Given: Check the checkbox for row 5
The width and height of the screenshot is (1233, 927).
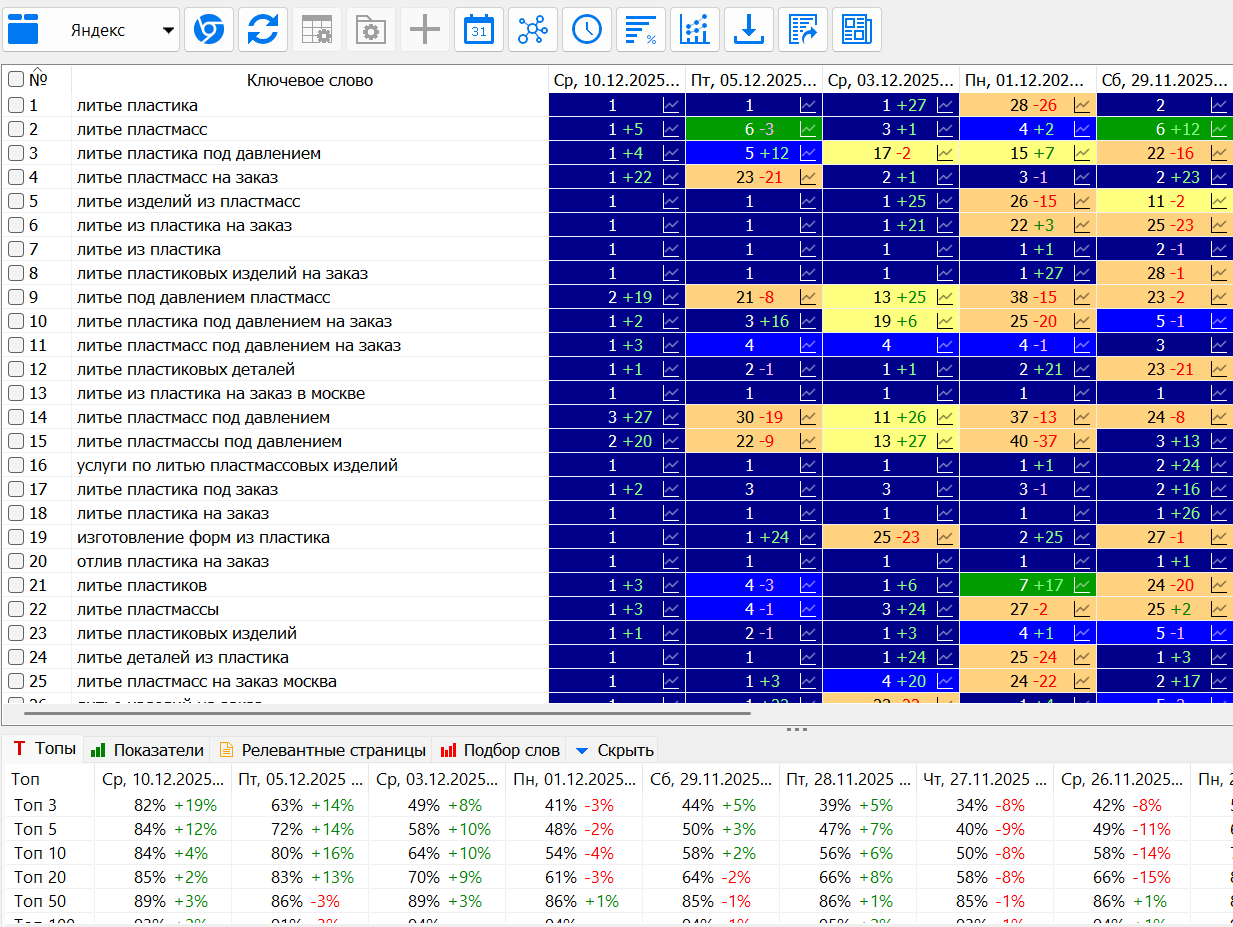Looking at the screenshot, I should click(x=16, y=201).
